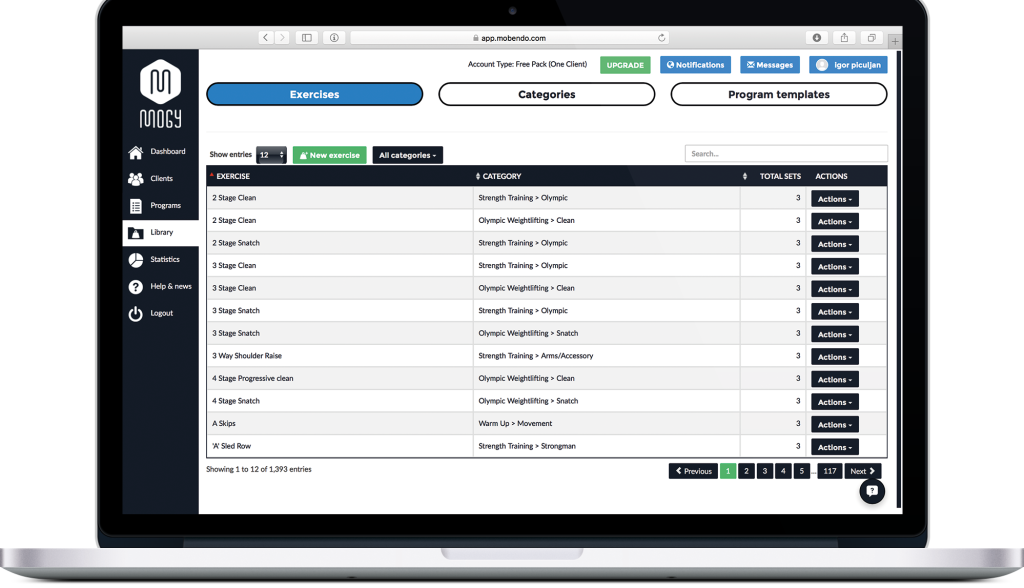Switch to the Program templates tab
The width and height of the screenshot is (1024, 588).
(x=778, y=95)
